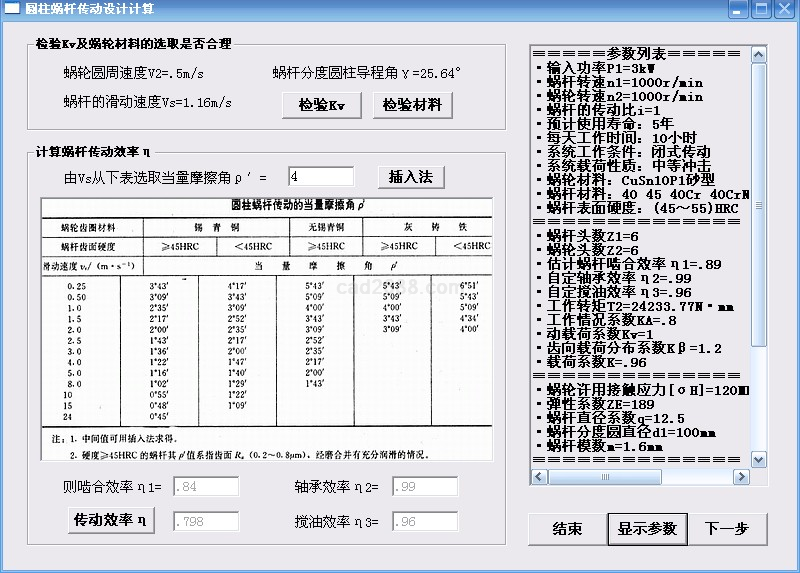Click the window icon in the title bar

12,9
